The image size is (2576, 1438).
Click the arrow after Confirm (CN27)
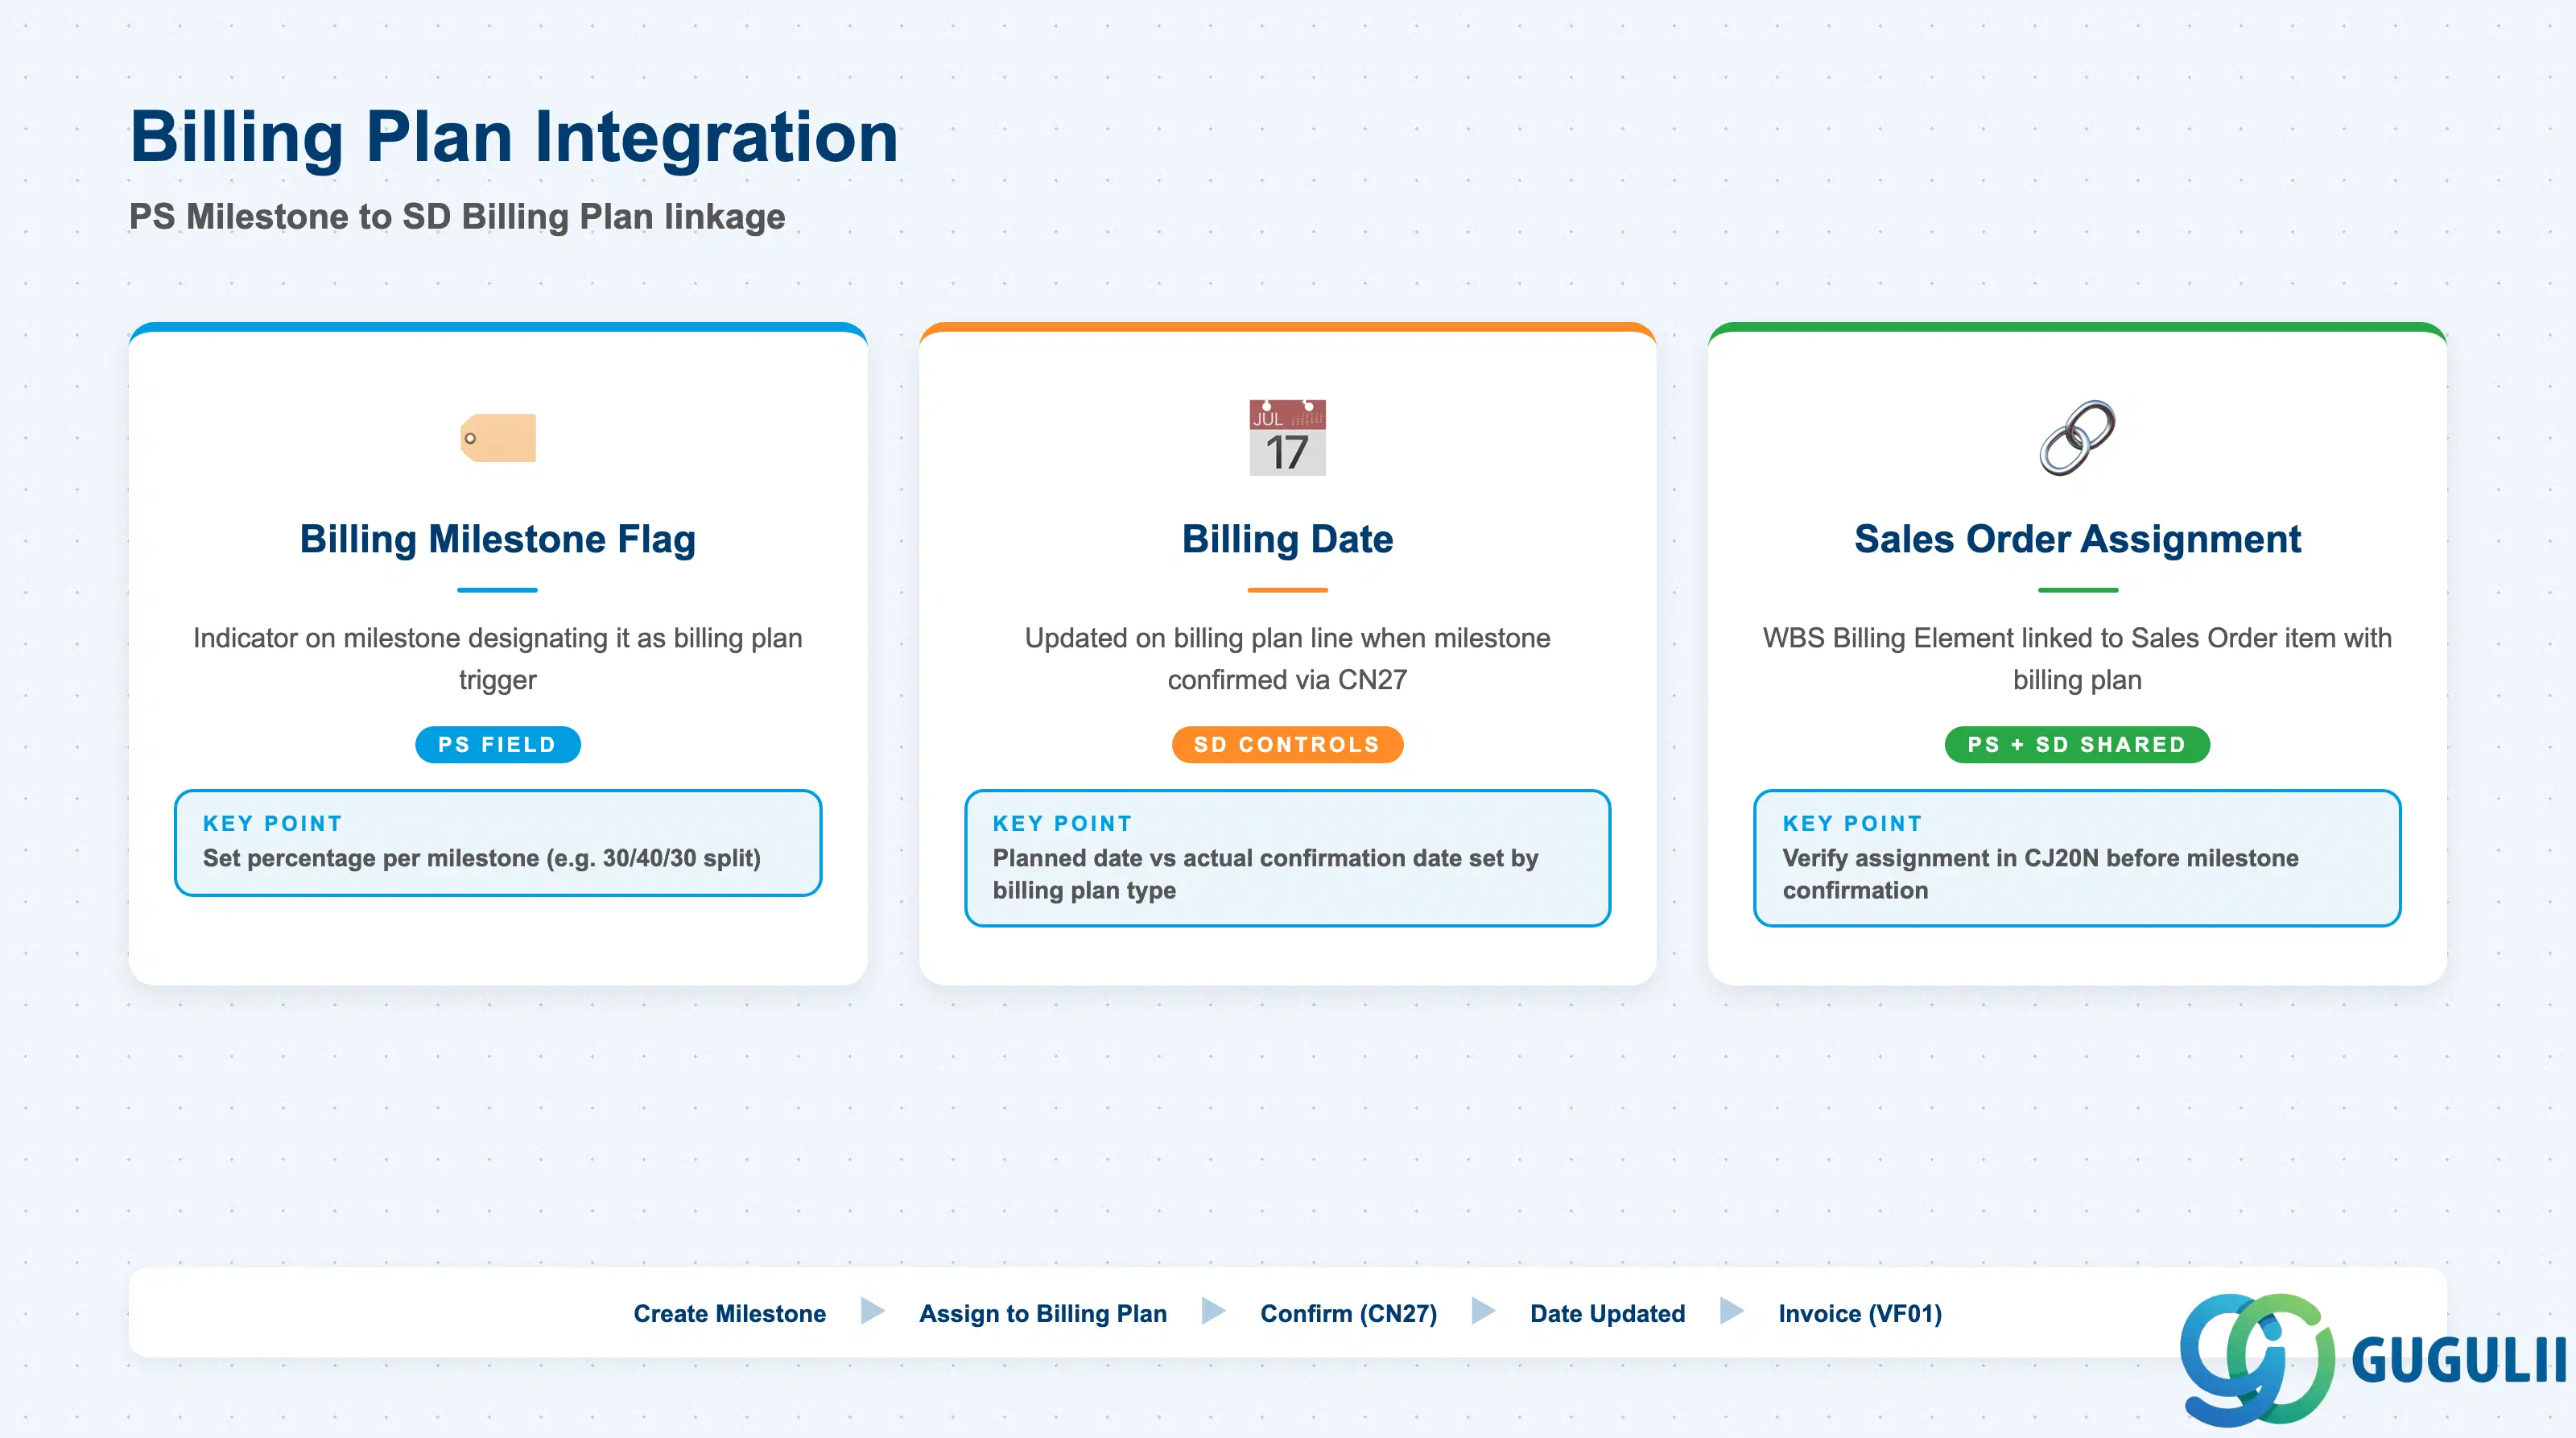(x=1484, y=1311)
